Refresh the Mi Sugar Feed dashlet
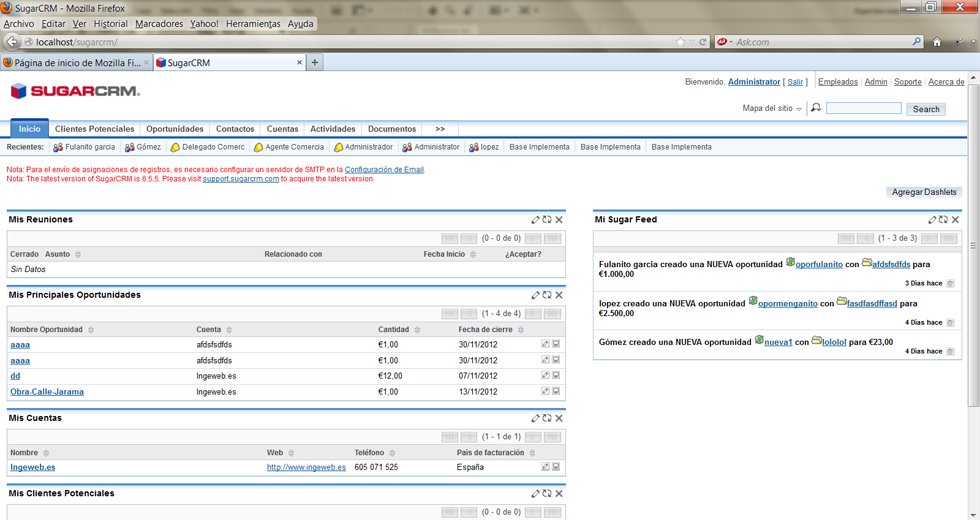Viewport: 980px width, 520px height. pos(943,219)
